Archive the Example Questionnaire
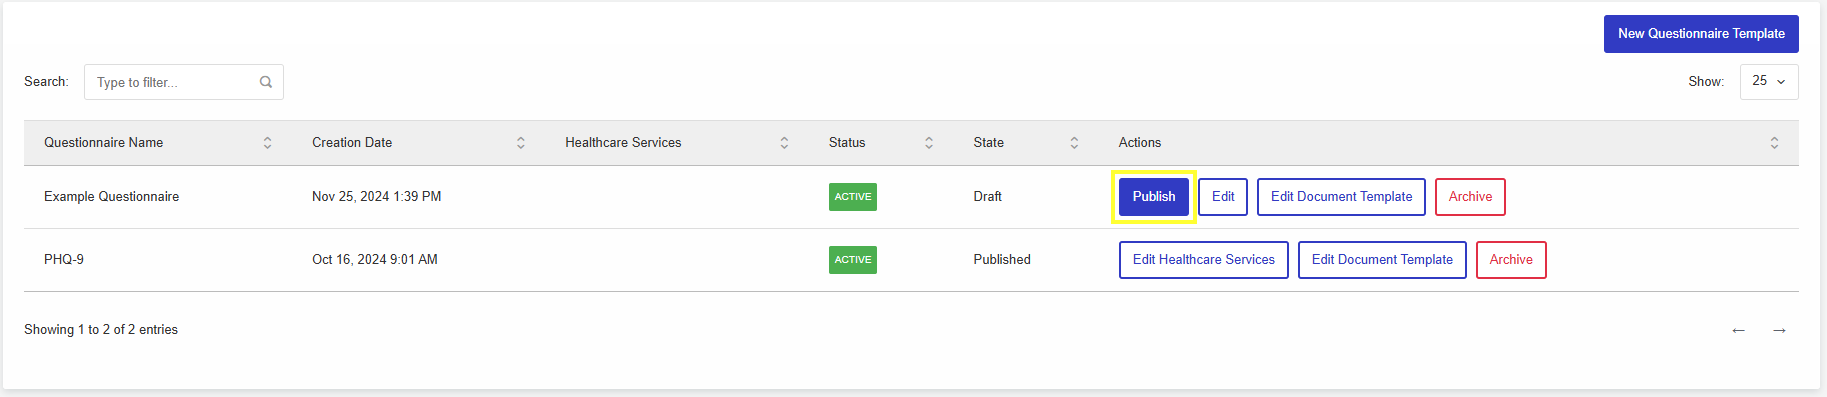The image size is (1827, 397). click(1470, 197)
